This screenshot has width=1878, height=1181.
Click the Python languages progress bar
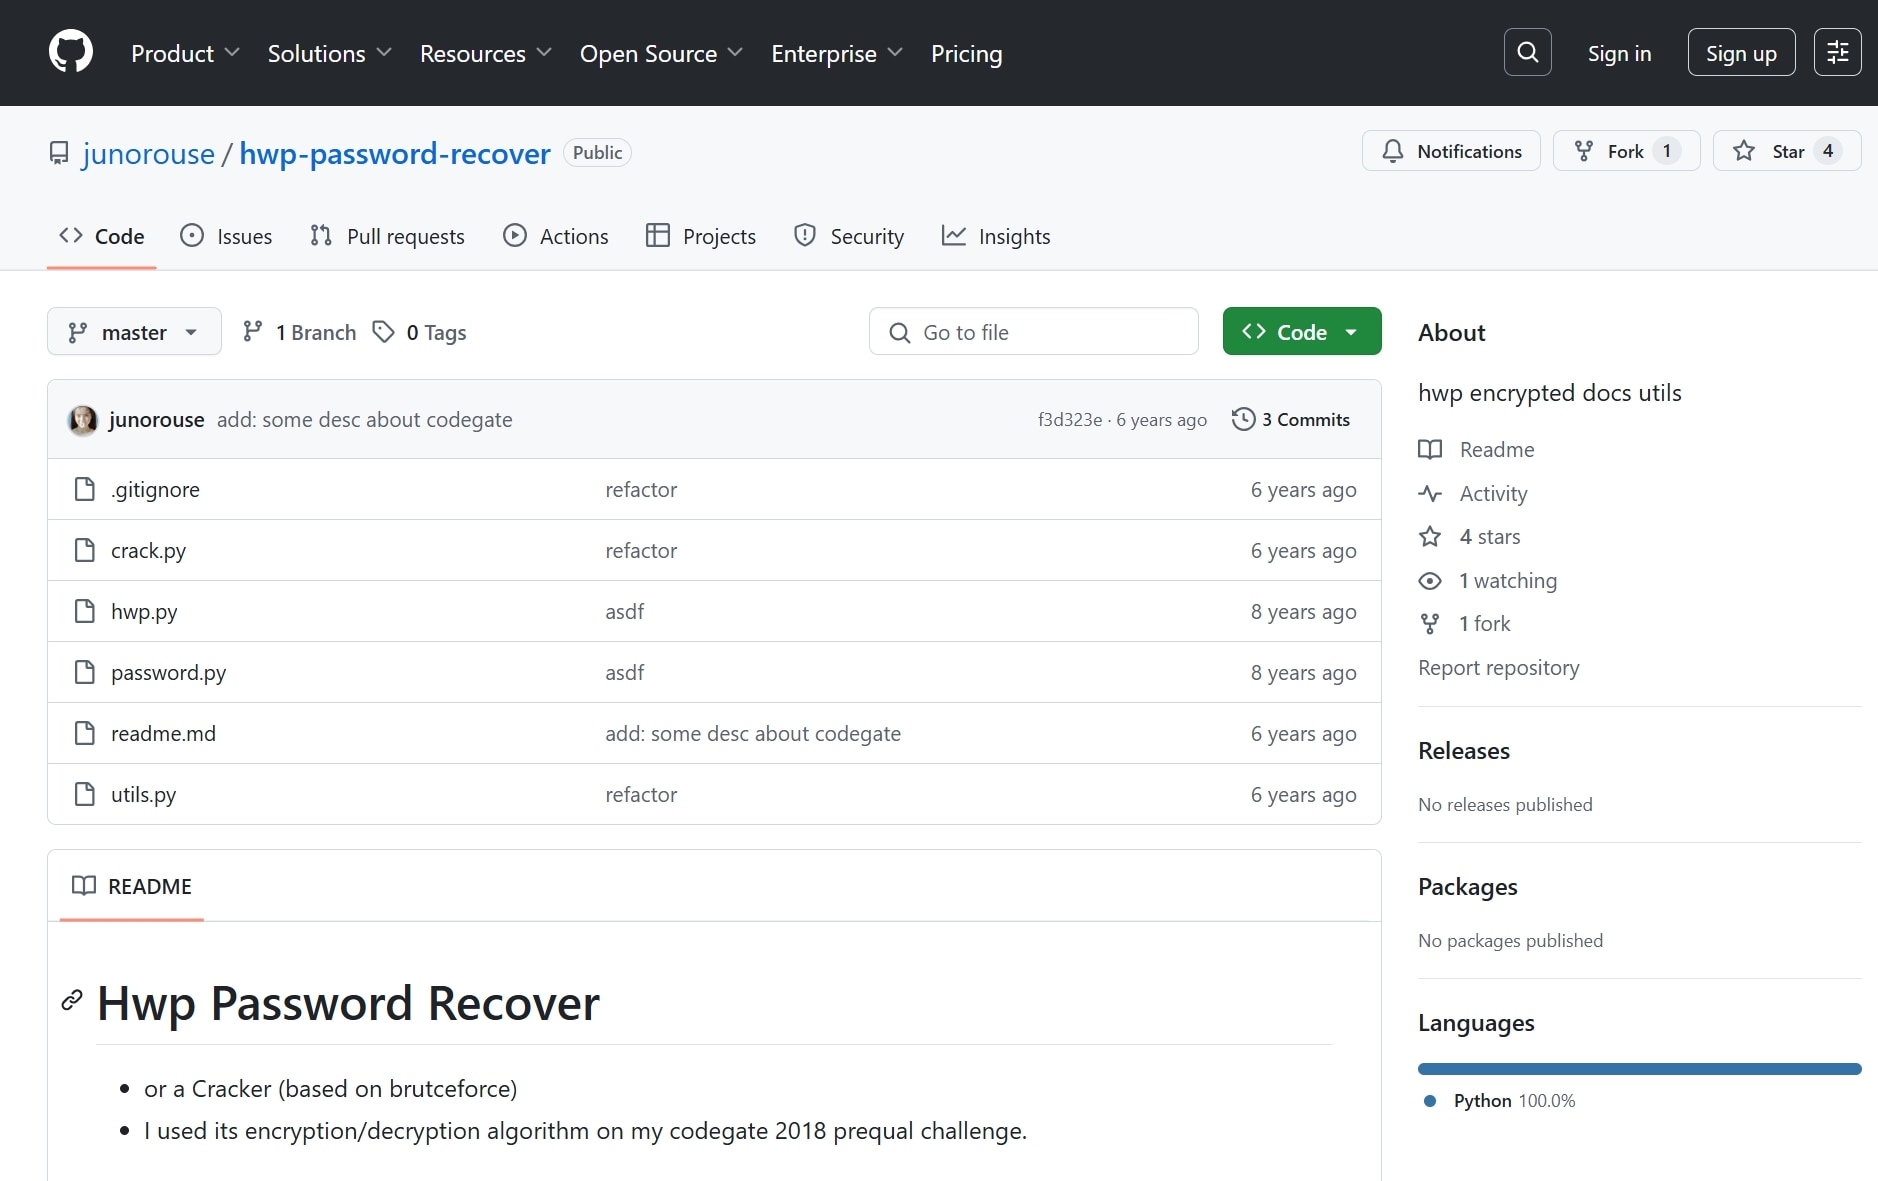click(1639, 1069)
